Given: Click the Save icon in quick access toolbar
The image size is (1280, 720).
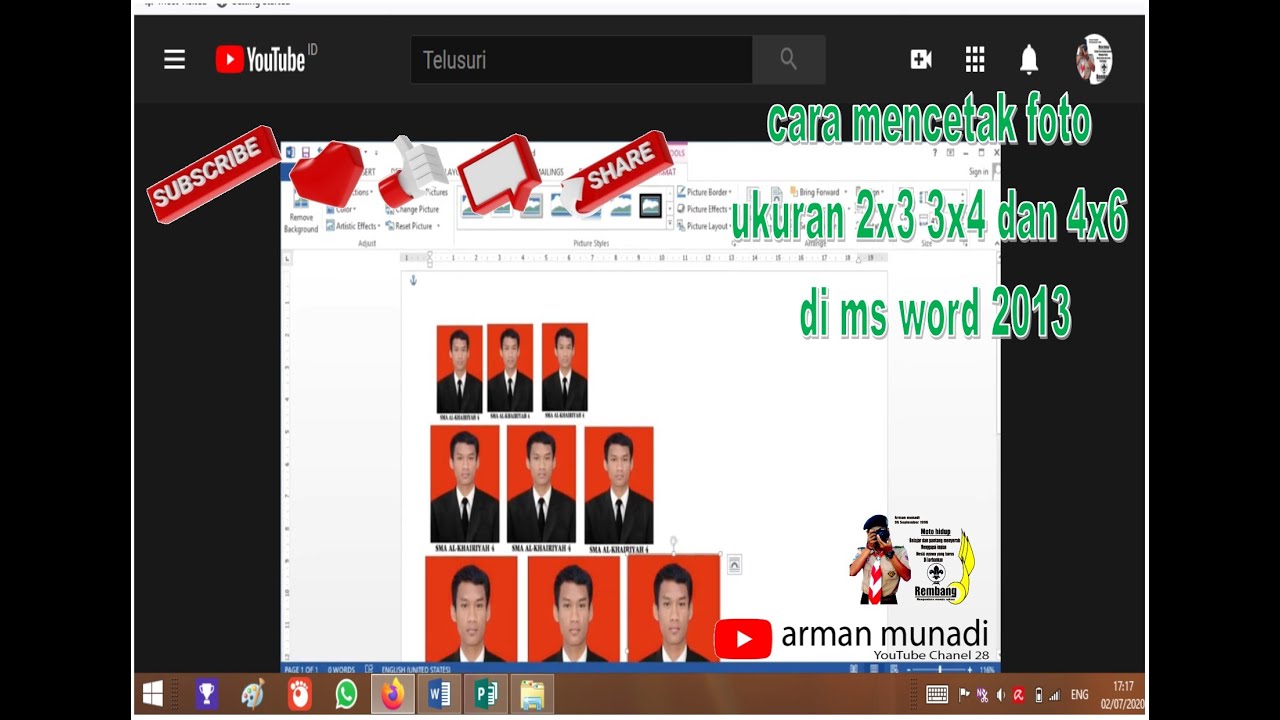Looking at the screenshot, I should [305, 152].
